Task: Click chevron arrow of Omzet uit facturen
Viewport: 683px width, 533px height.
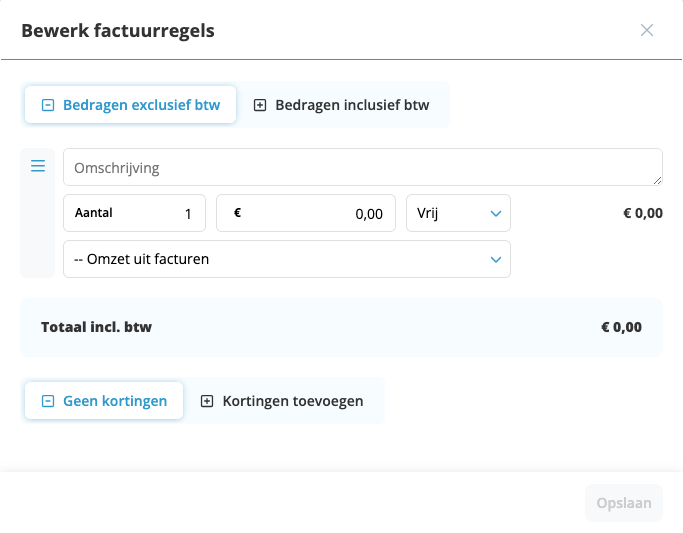Action: coord(495,259)
